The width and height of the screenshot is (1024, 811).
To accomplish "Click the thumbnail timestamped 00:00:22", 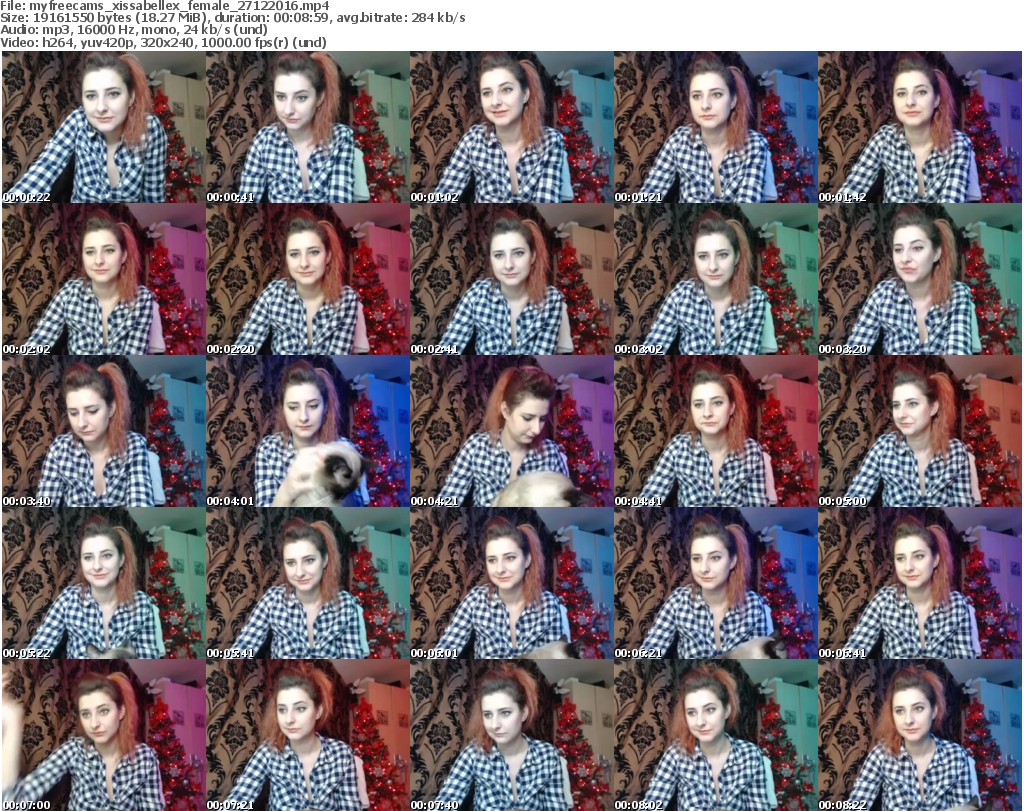I will tap(103, 127).
